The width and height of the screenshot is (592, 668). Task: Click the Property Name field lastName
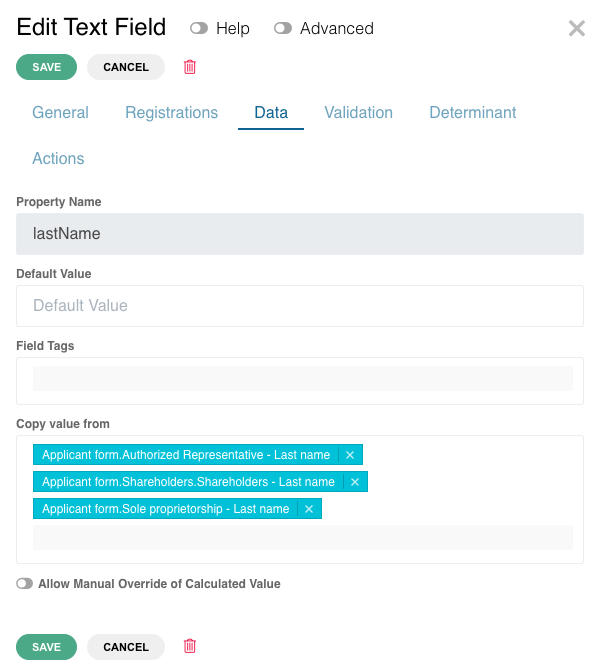pos(300,234)
